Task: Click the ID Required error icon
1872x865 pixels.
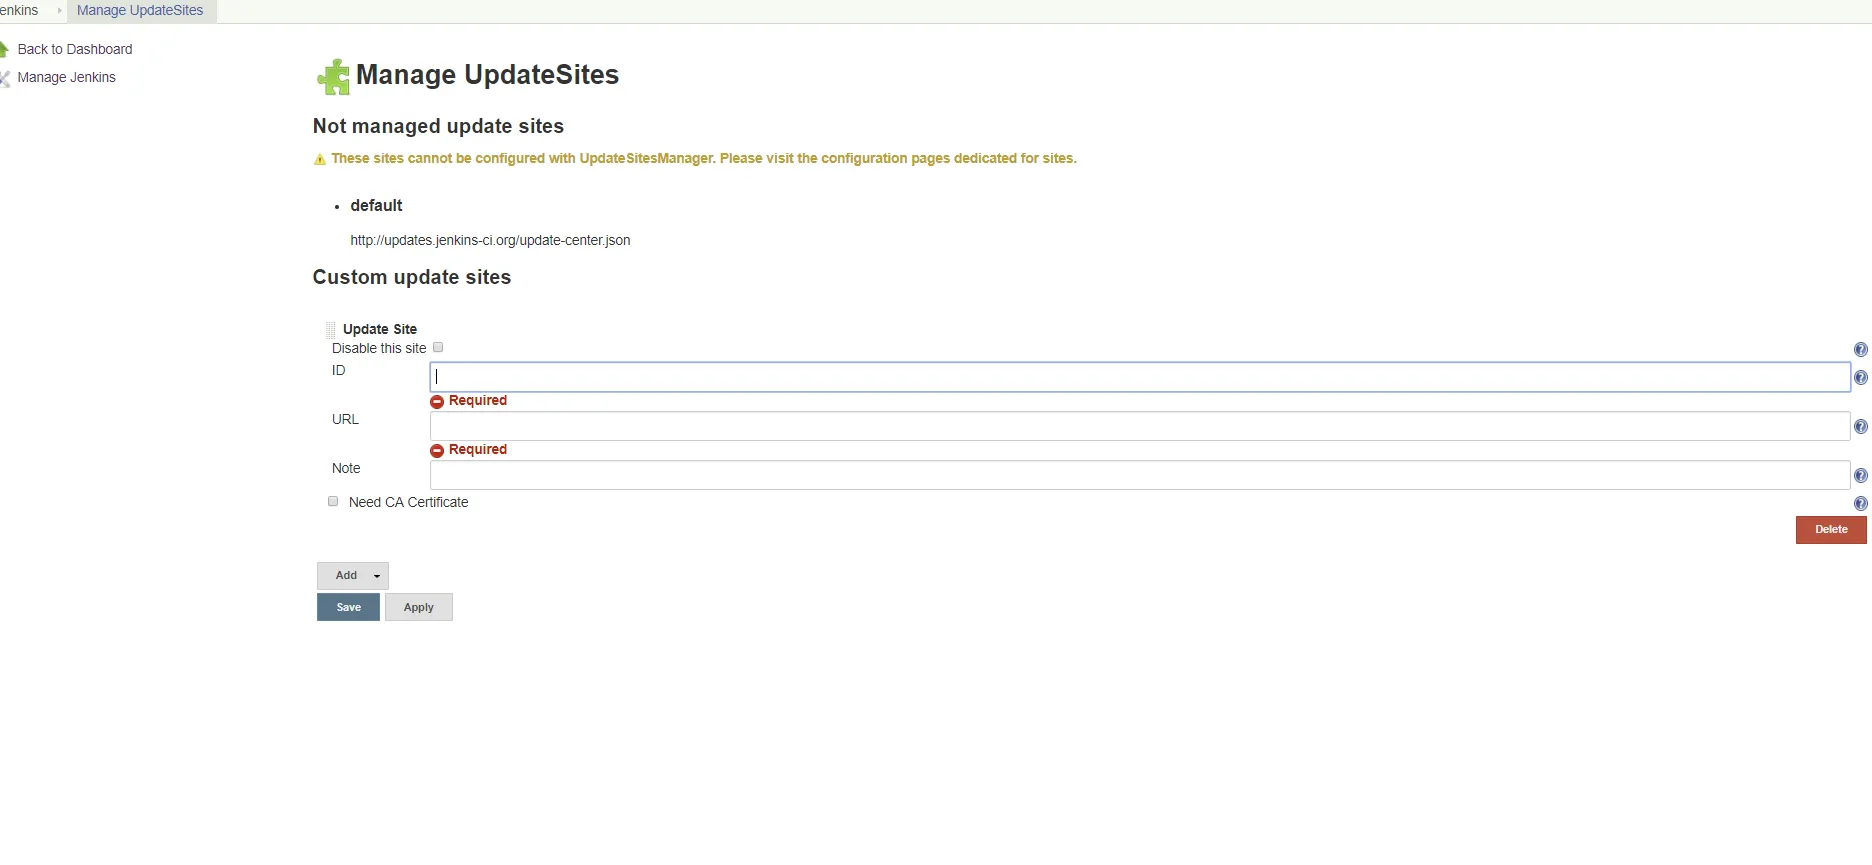Action: point(437,401)
